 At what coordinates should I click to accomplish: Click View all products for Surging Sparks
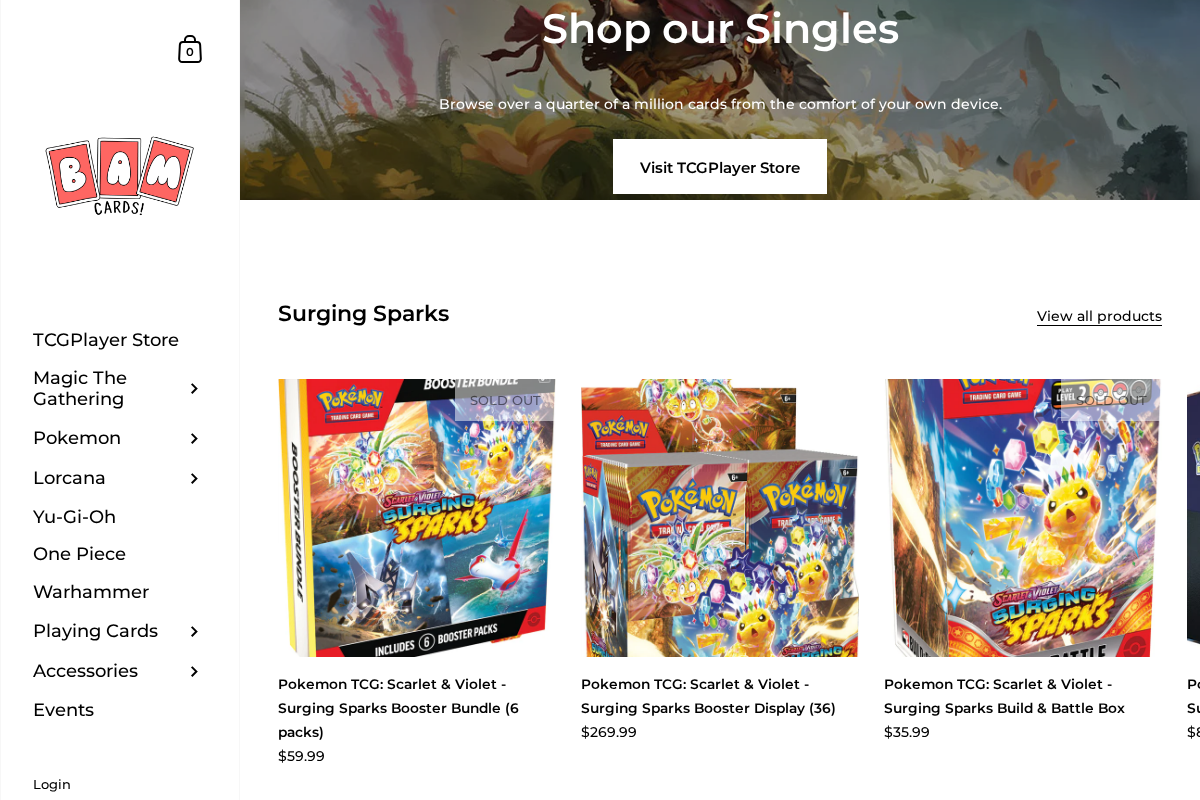[1099, 315]
